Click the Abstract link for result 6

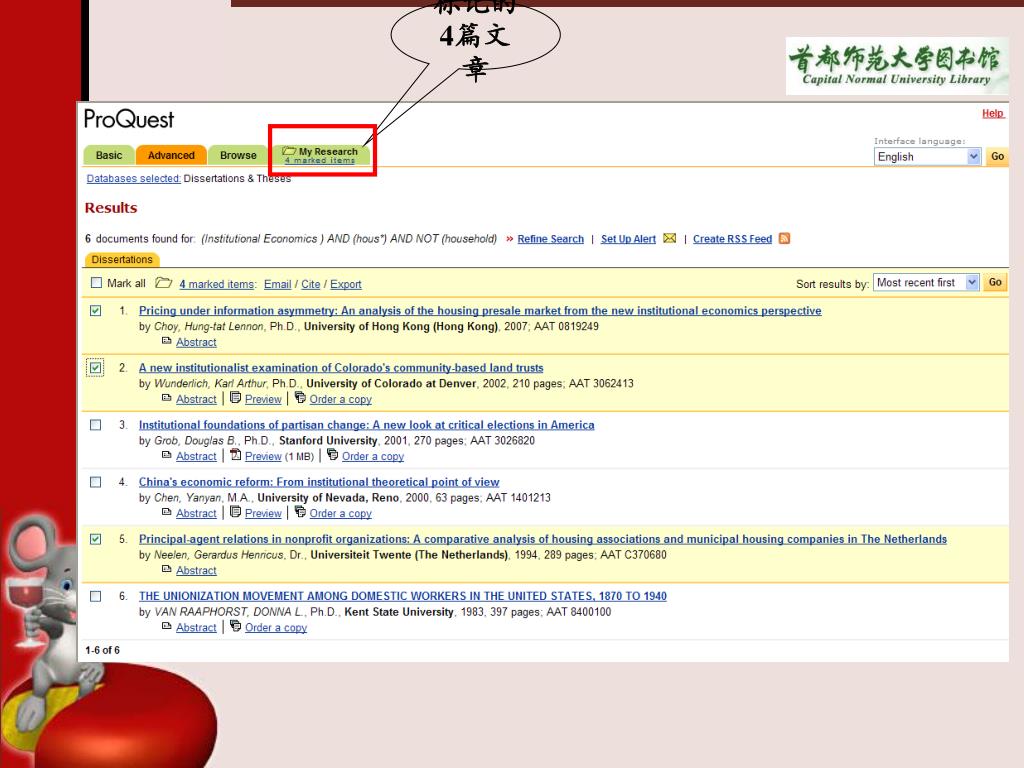pyautogui.click(x=196, y=628)
